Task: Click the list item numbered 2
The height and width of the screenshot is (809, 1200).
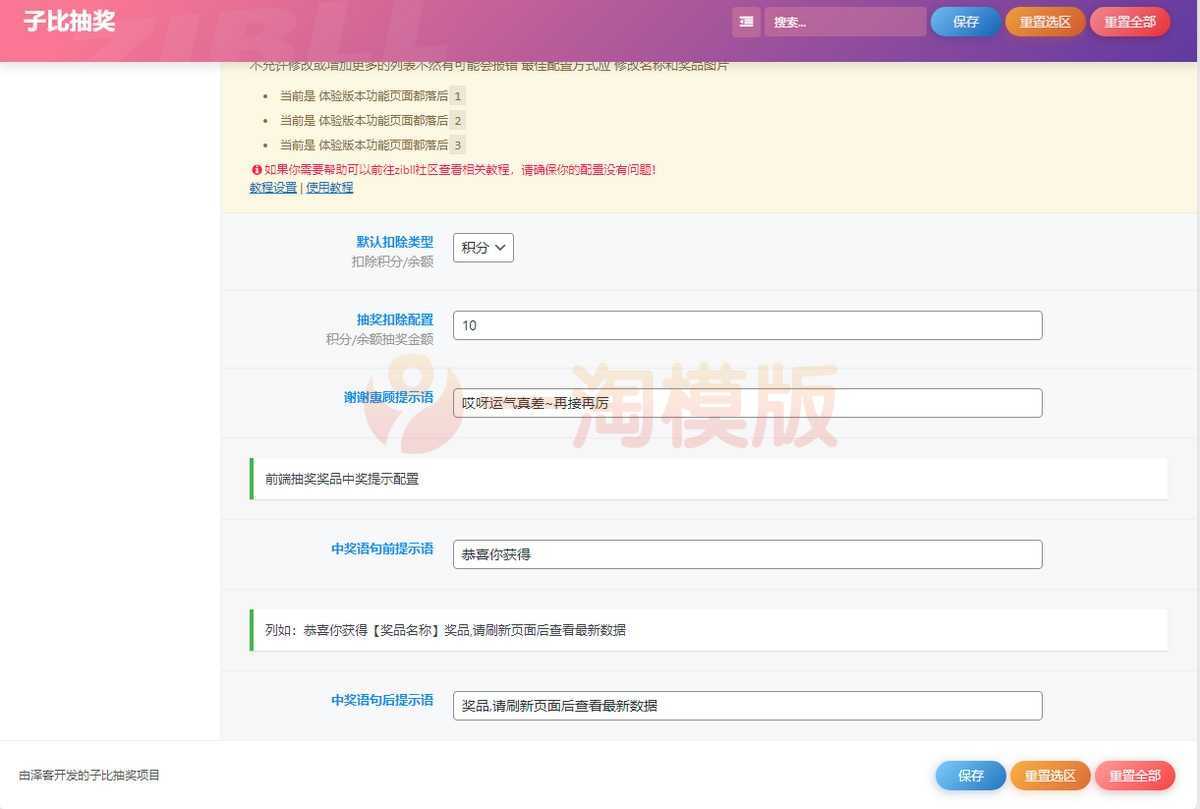Action: pos(372,120)
